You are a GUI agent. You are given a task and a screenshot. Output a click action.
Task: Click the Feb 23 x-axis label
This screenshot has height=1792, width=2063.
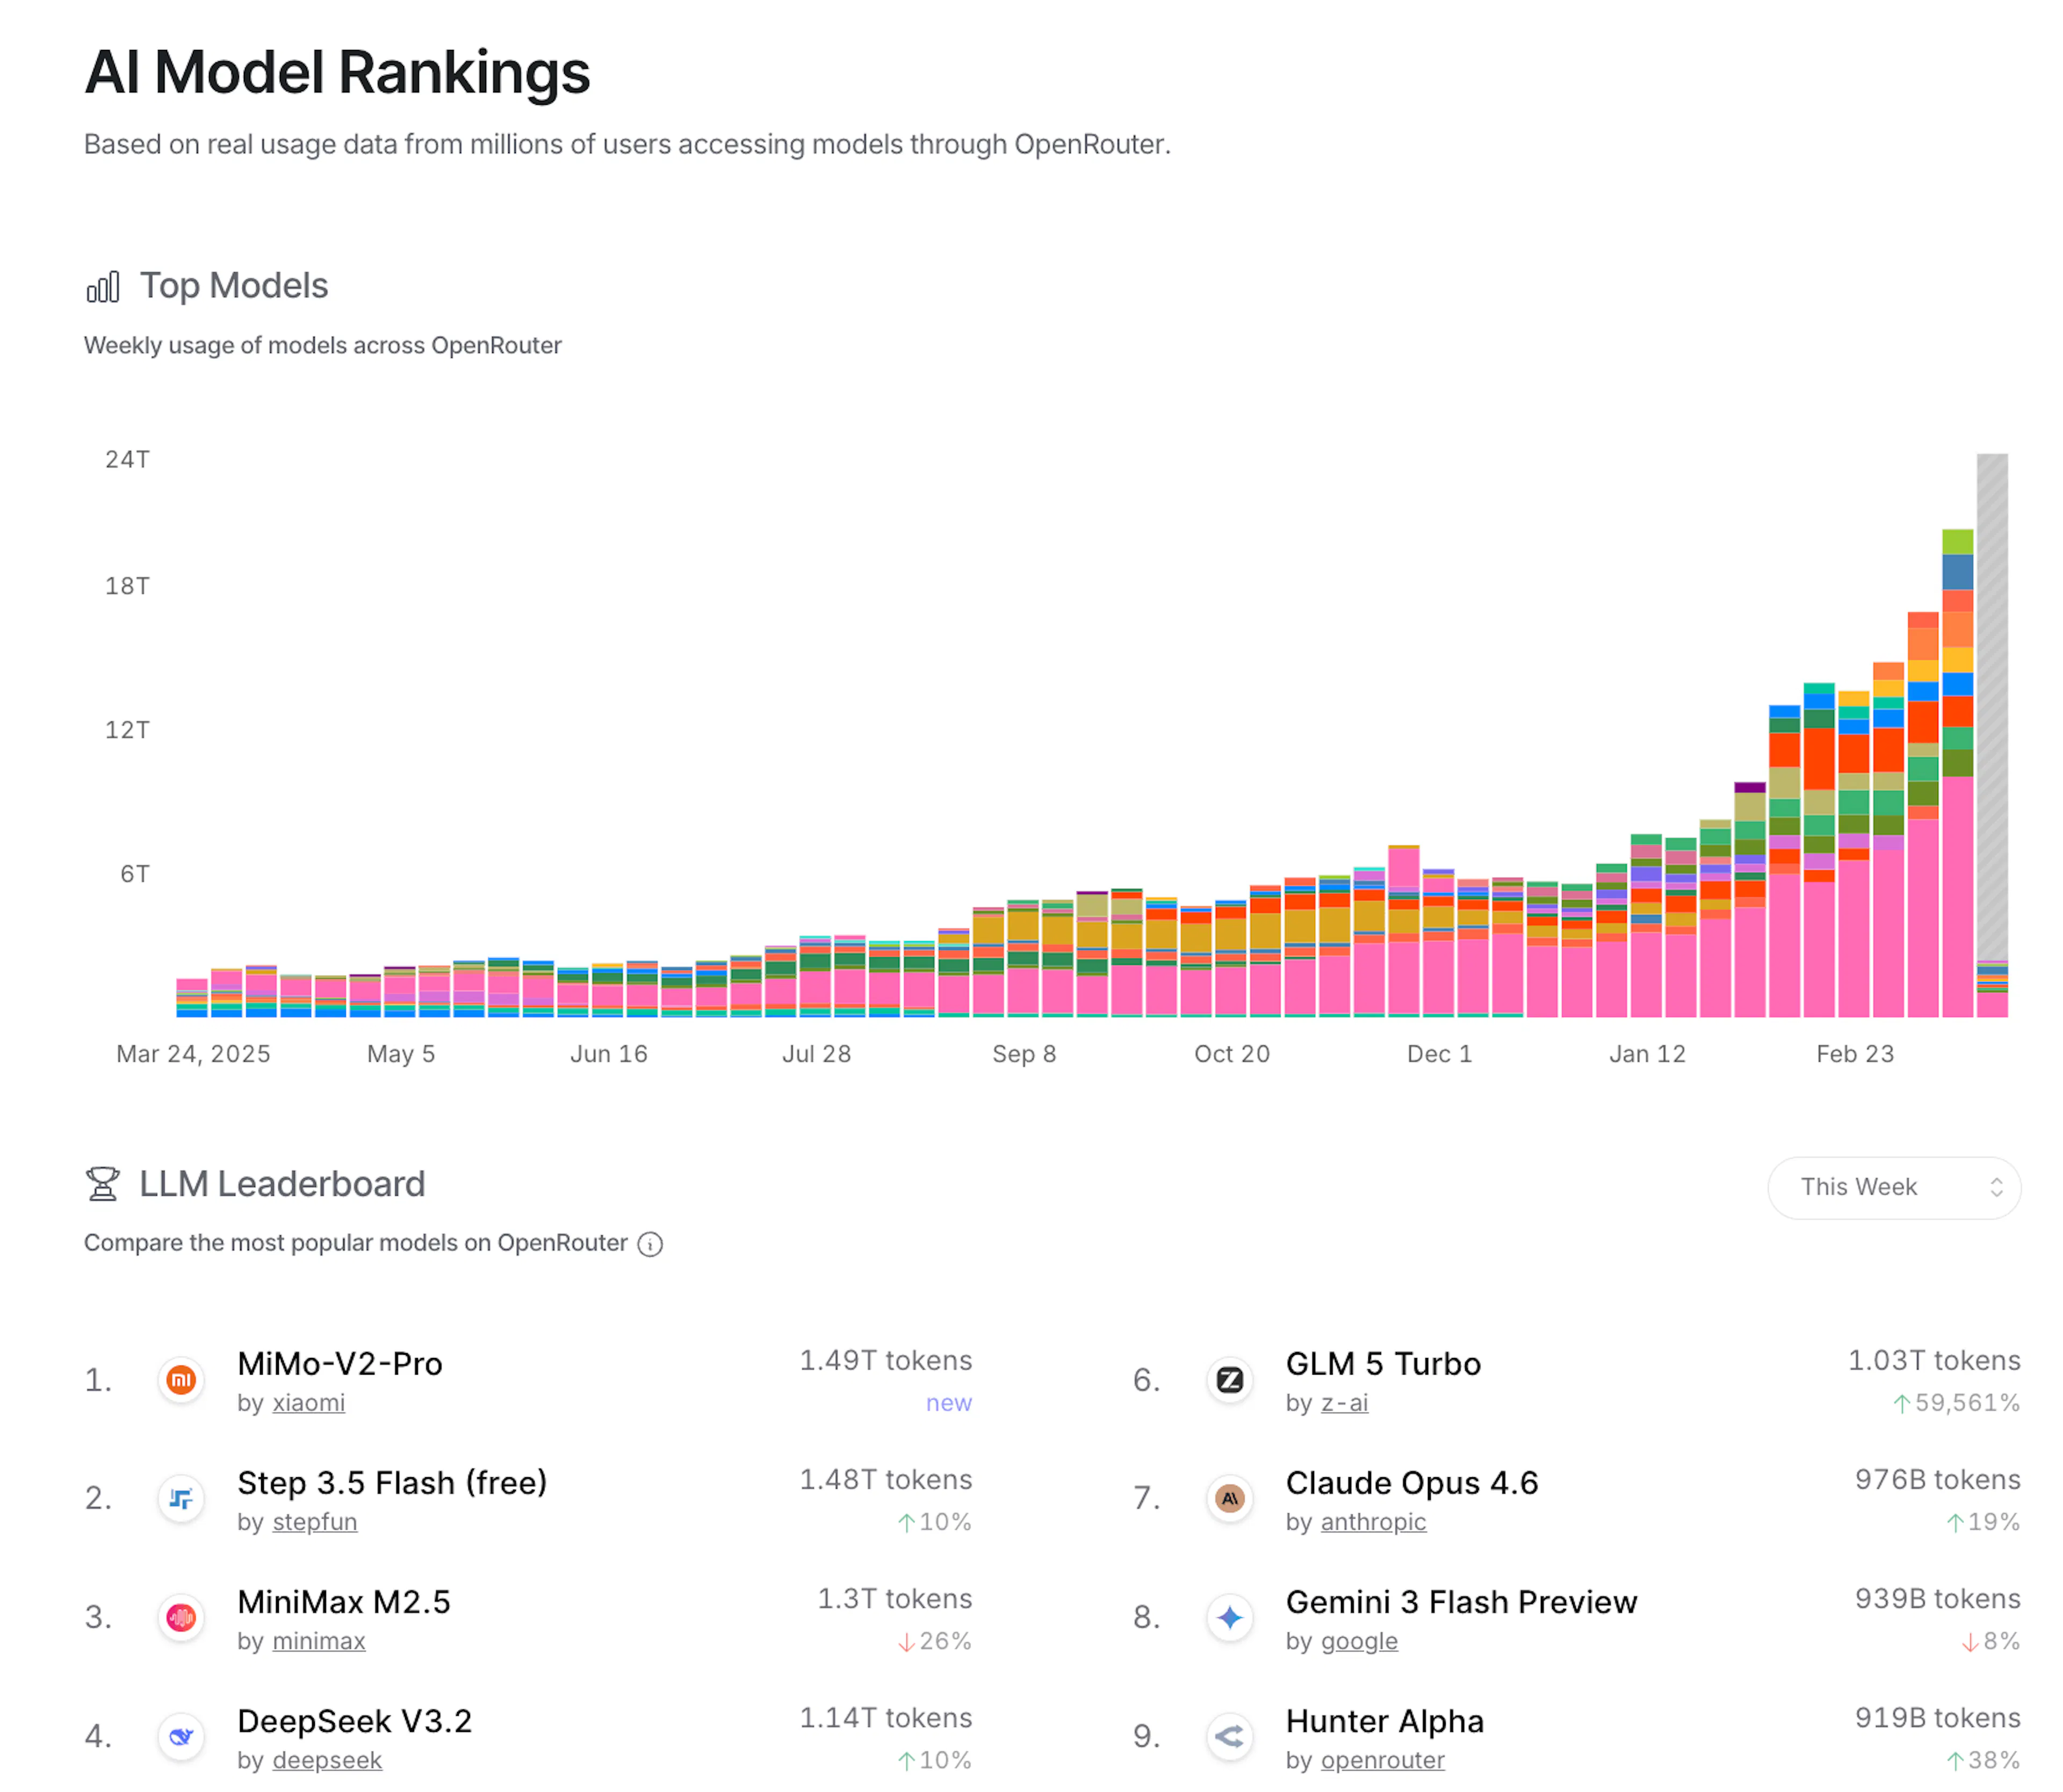[x=1855, y=1054]
